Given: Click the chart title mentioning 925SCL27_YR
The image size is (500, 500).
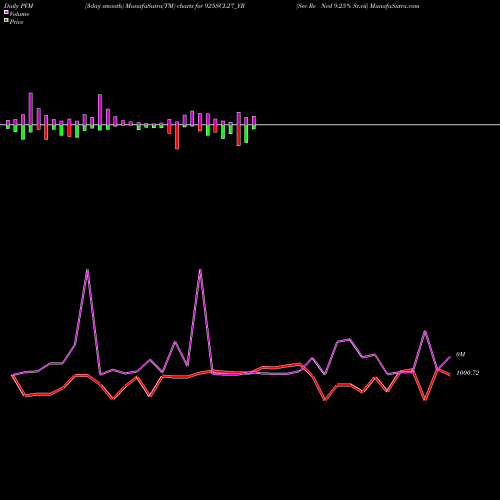Looking at the screenshot, I should click(x=165, y=6).
